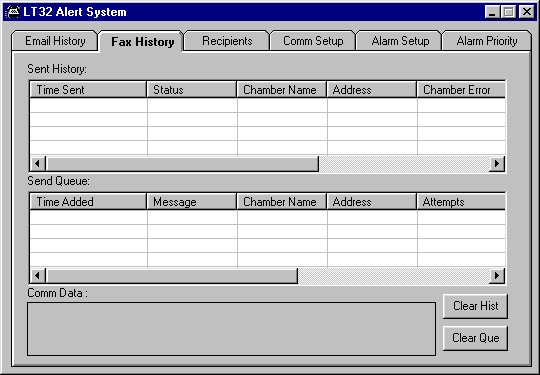Click the Clear Que button
The image size is (540, 375).
point(475,338)
